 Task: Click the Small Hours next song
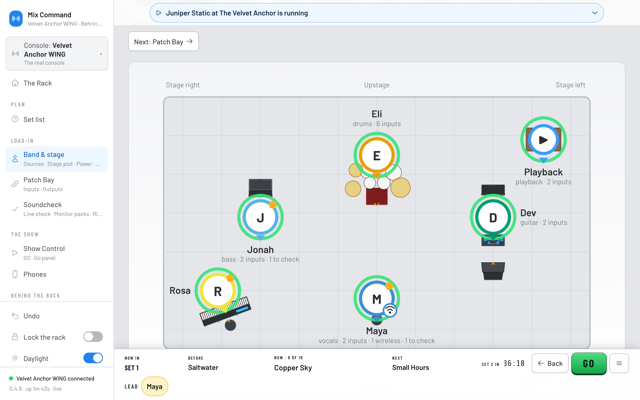click(410, 367)
